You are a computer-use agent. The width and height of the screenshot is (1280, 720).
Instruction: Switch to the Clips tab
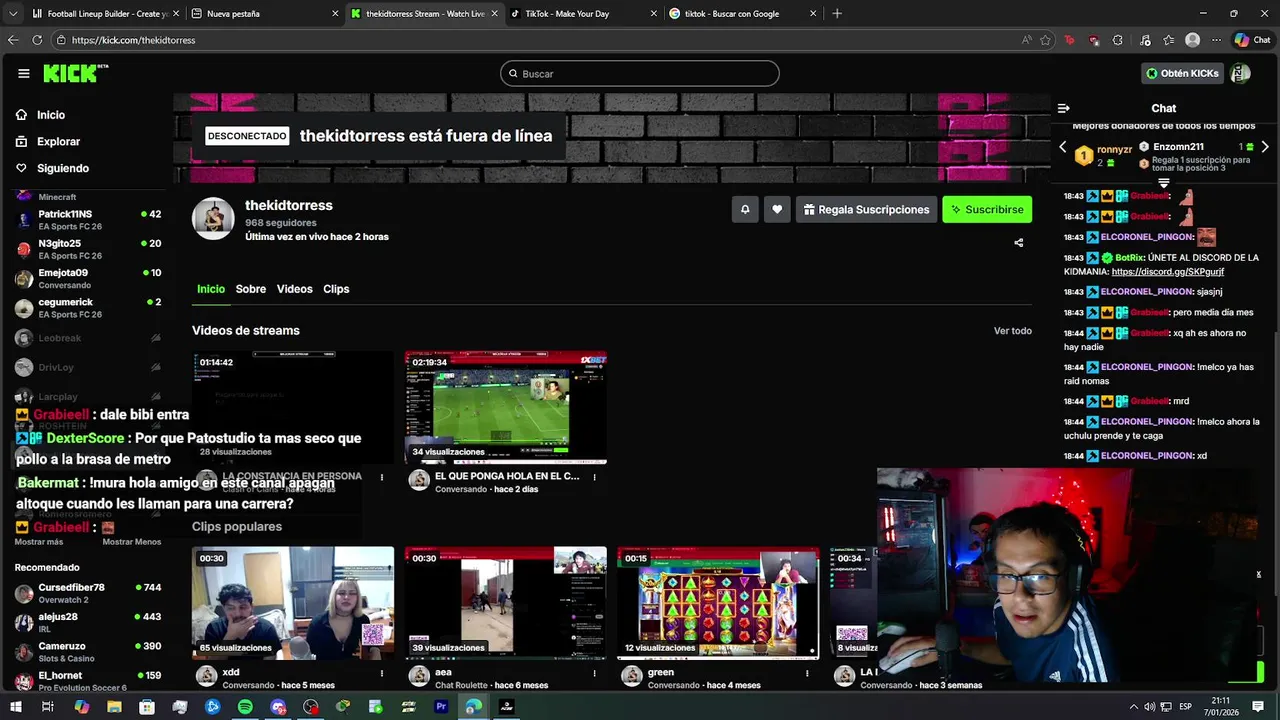[x=336, y=289]
